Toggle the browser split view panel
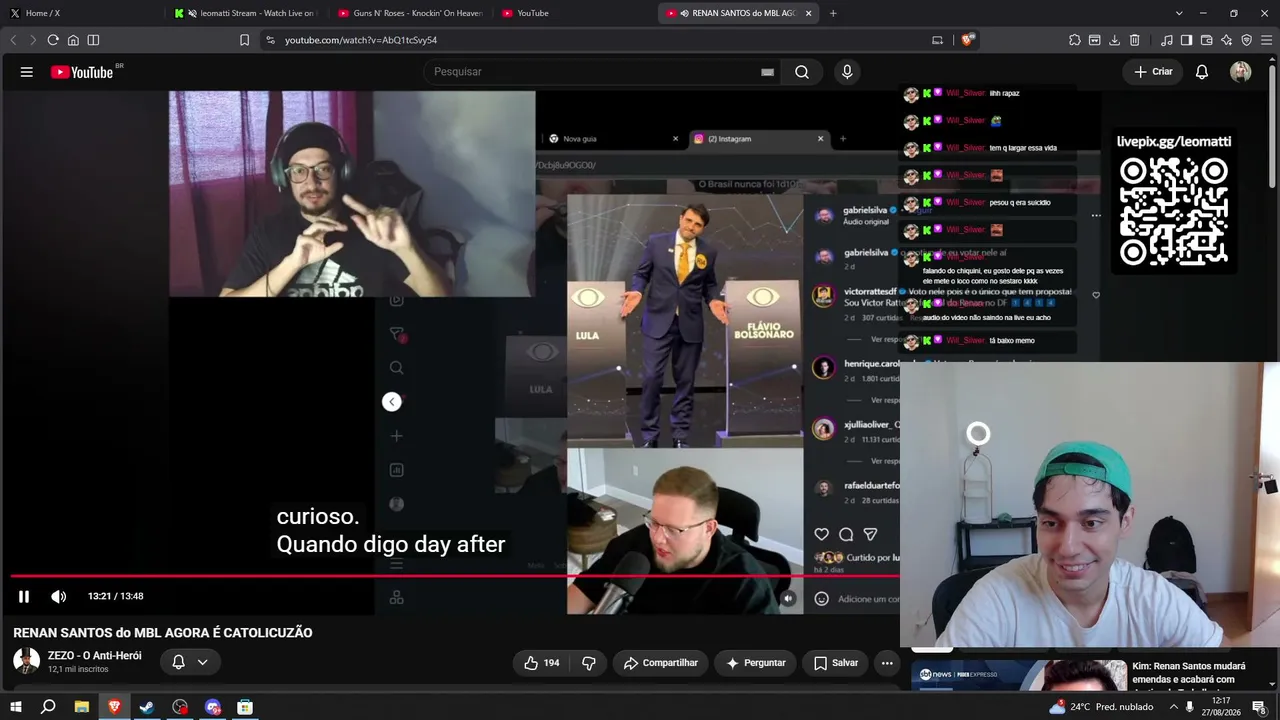The width and height of the screenshot is (1280, 720). point(93,40)
